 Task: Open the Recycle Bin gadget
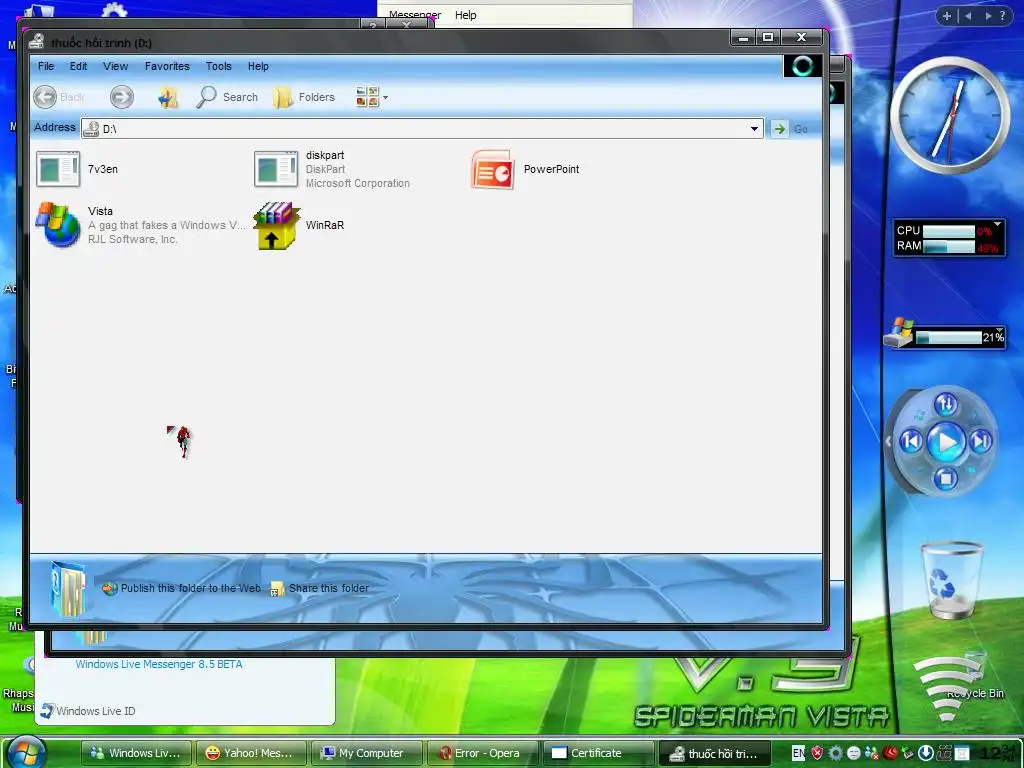click(951, 581)
